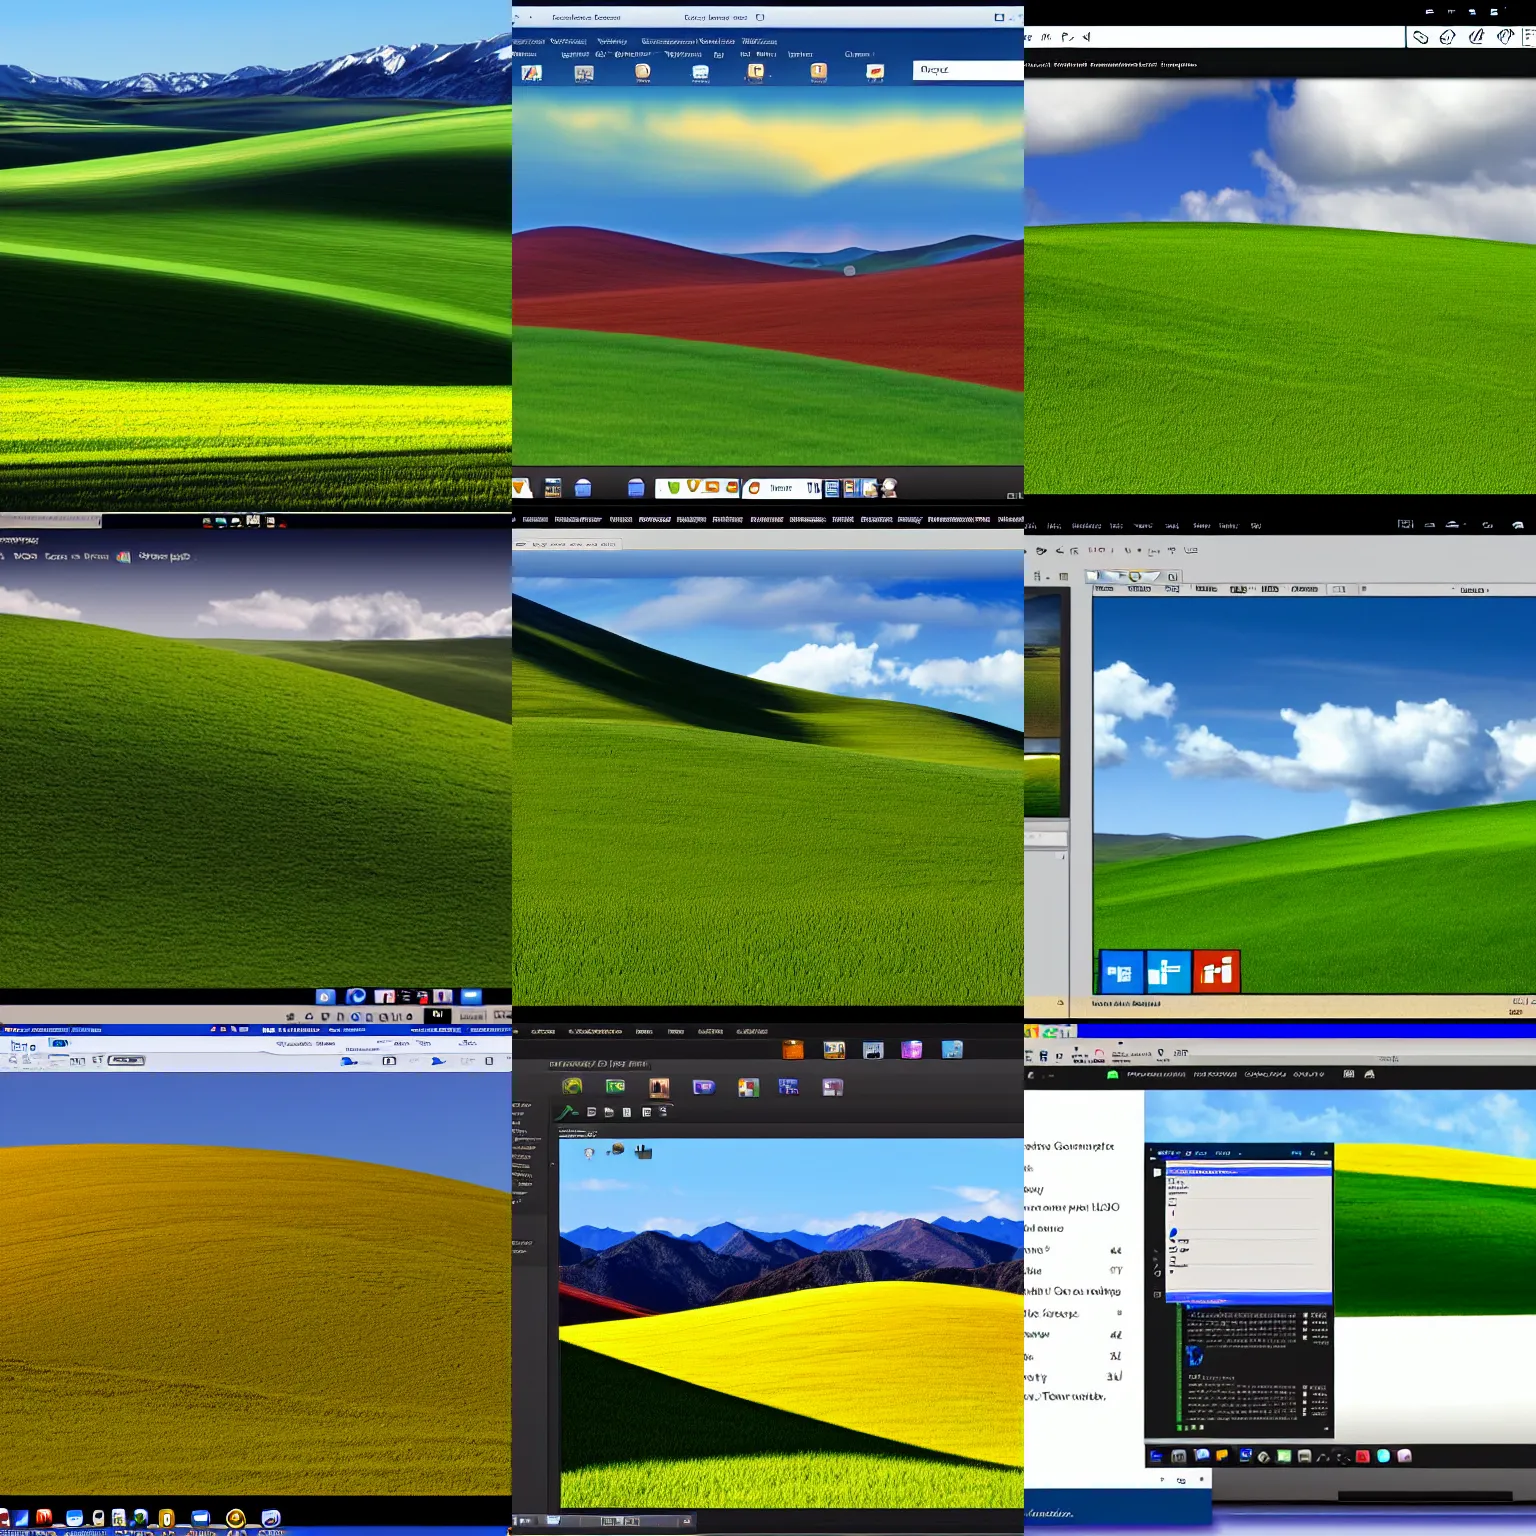Click the colorful chart icon in top-middle toolbar
The image size is (1536, 1536).
point(531,72)
